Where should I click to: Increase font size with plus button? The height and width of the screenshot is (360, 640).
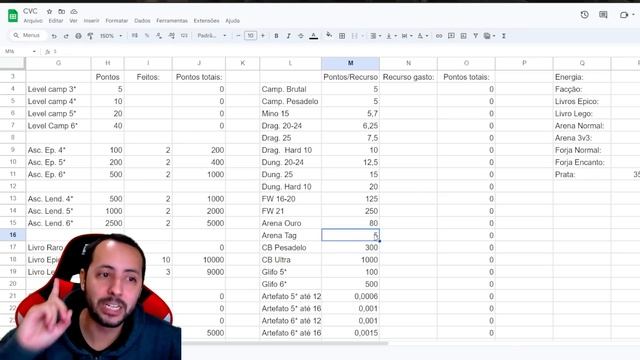pyautogui.click(x=262, y=36)
